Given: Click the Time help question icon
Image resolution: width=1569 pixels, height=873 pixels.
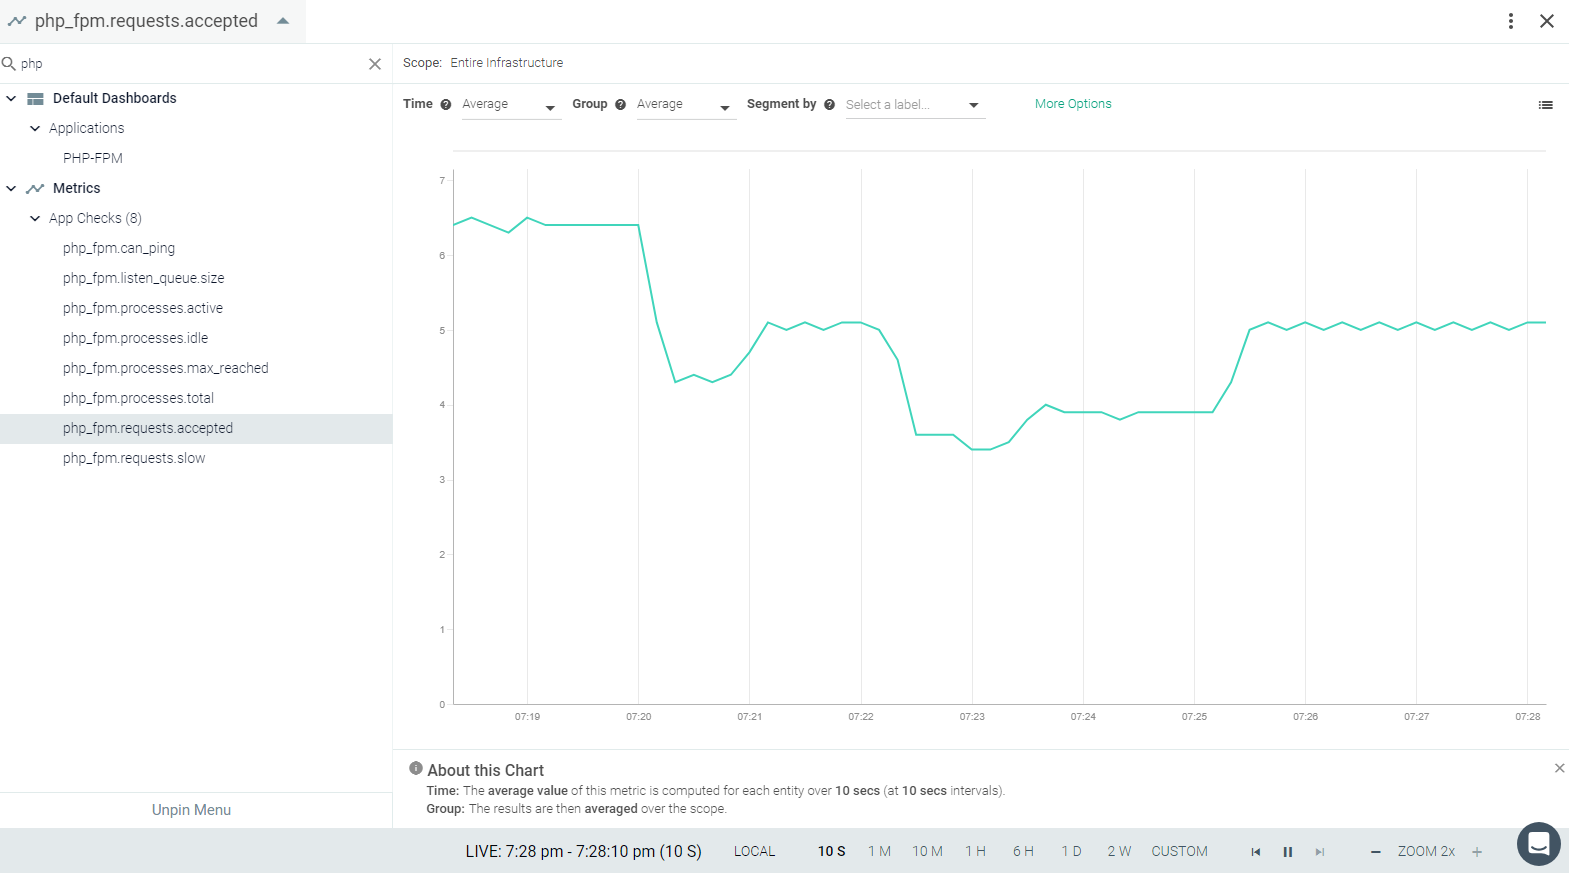Looking at the screenshot, I should pyautogui.click(x=446, y=104).
